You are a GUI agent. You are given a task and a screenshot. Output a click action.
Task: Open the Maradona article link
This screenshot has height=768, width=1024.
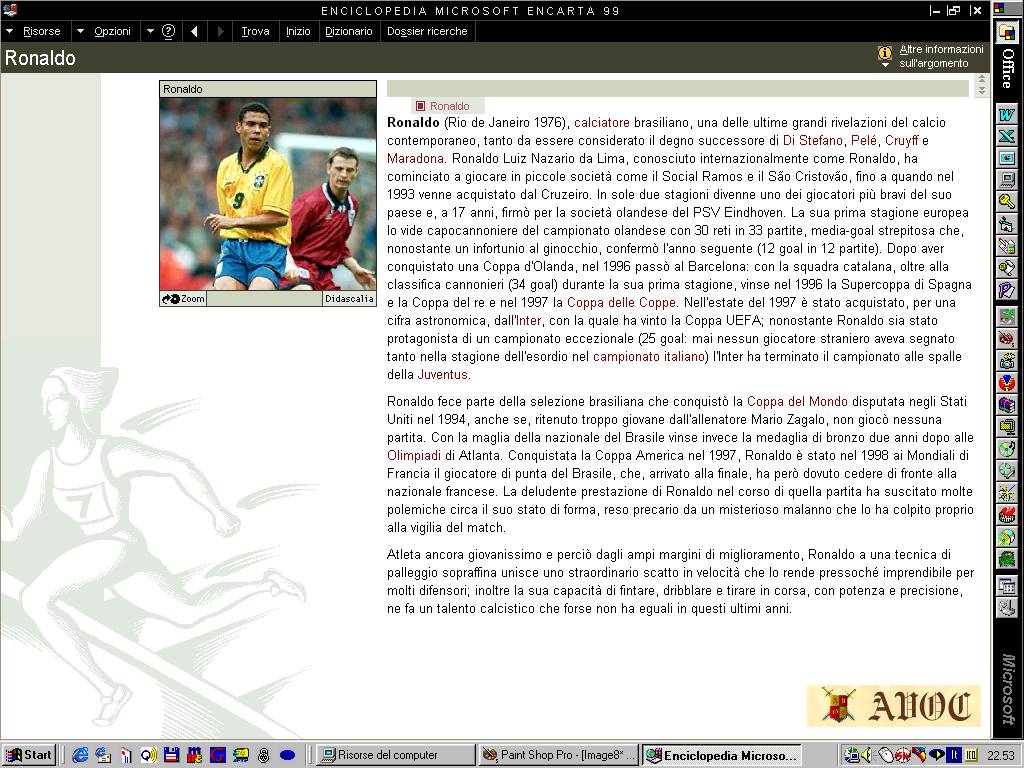point(415,159)
